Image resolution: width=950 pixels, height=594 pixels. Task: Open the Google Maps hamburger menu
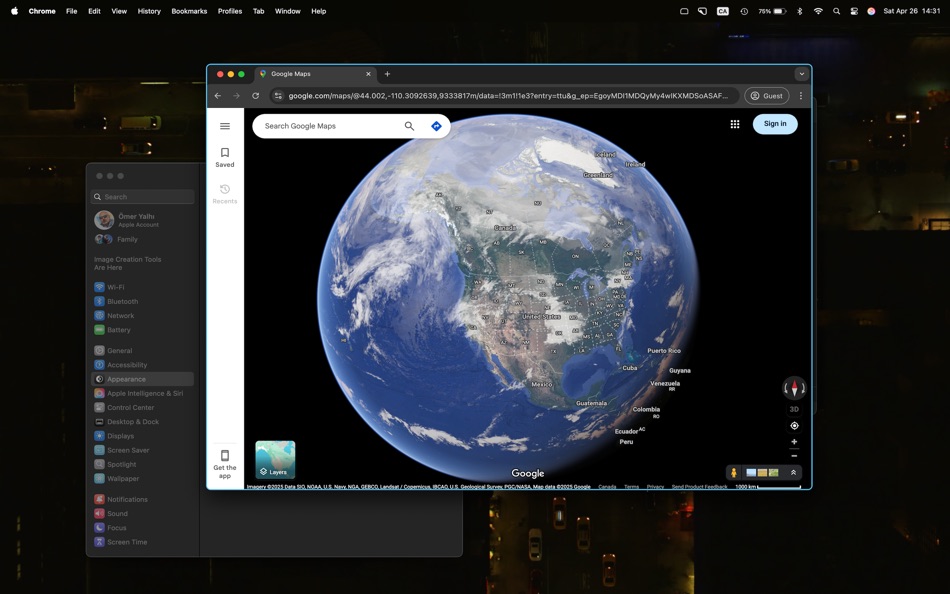point(225,126)
